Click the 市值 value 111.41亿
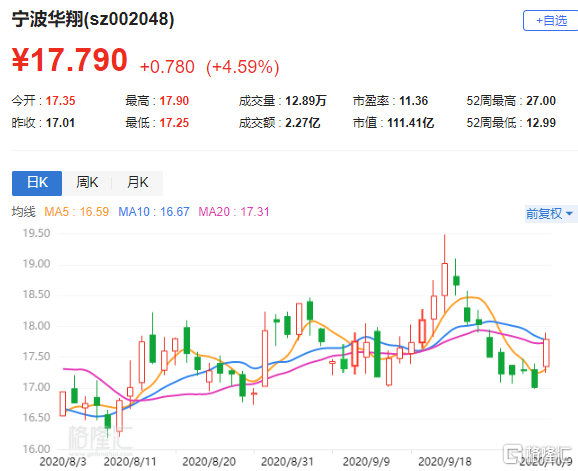The height and width of the screenshot is (471, 578). pyautogui.click(x=411, y=123)
